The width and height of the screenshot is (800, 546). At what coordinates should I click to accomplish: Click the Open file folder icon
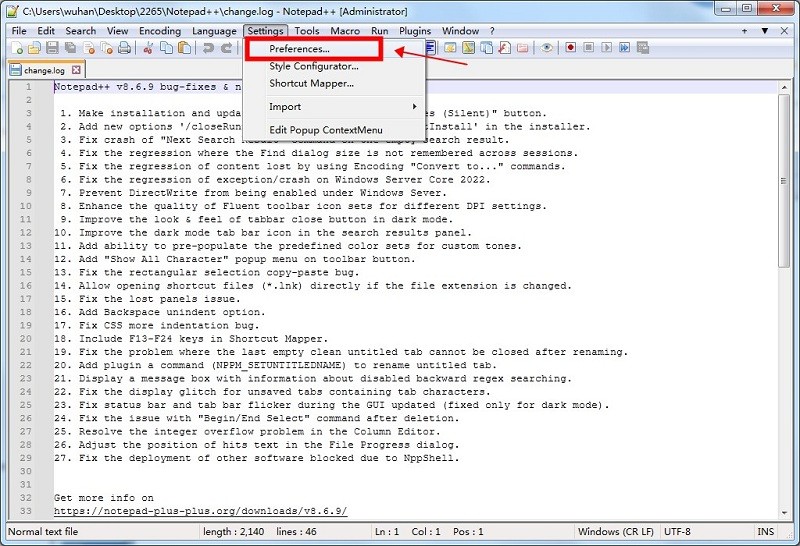point(34,48)
